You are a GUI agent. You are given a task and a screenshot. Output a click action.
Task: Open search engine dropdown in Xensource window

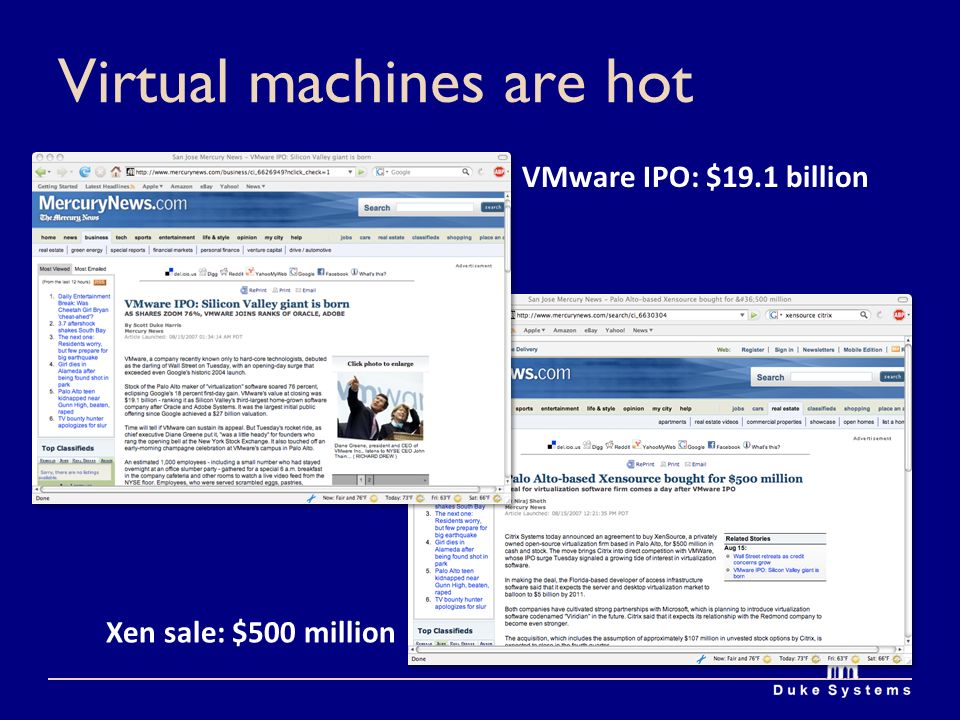pyautogui.click(x=781, y=315)
